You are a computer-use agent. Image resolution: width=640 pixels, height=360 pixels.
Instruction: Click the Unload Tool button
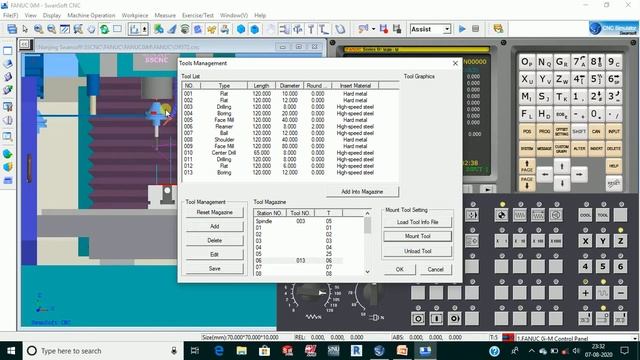[418, 251]
